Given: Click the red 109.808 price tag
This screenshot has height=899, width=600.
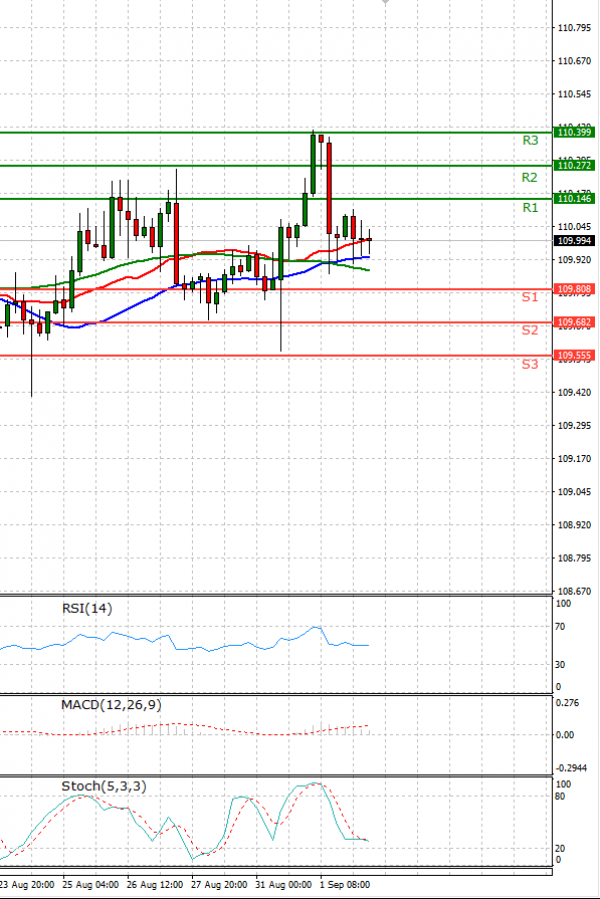Looking at the screenshot, I should pyautogui.click(x=574, y=289).
